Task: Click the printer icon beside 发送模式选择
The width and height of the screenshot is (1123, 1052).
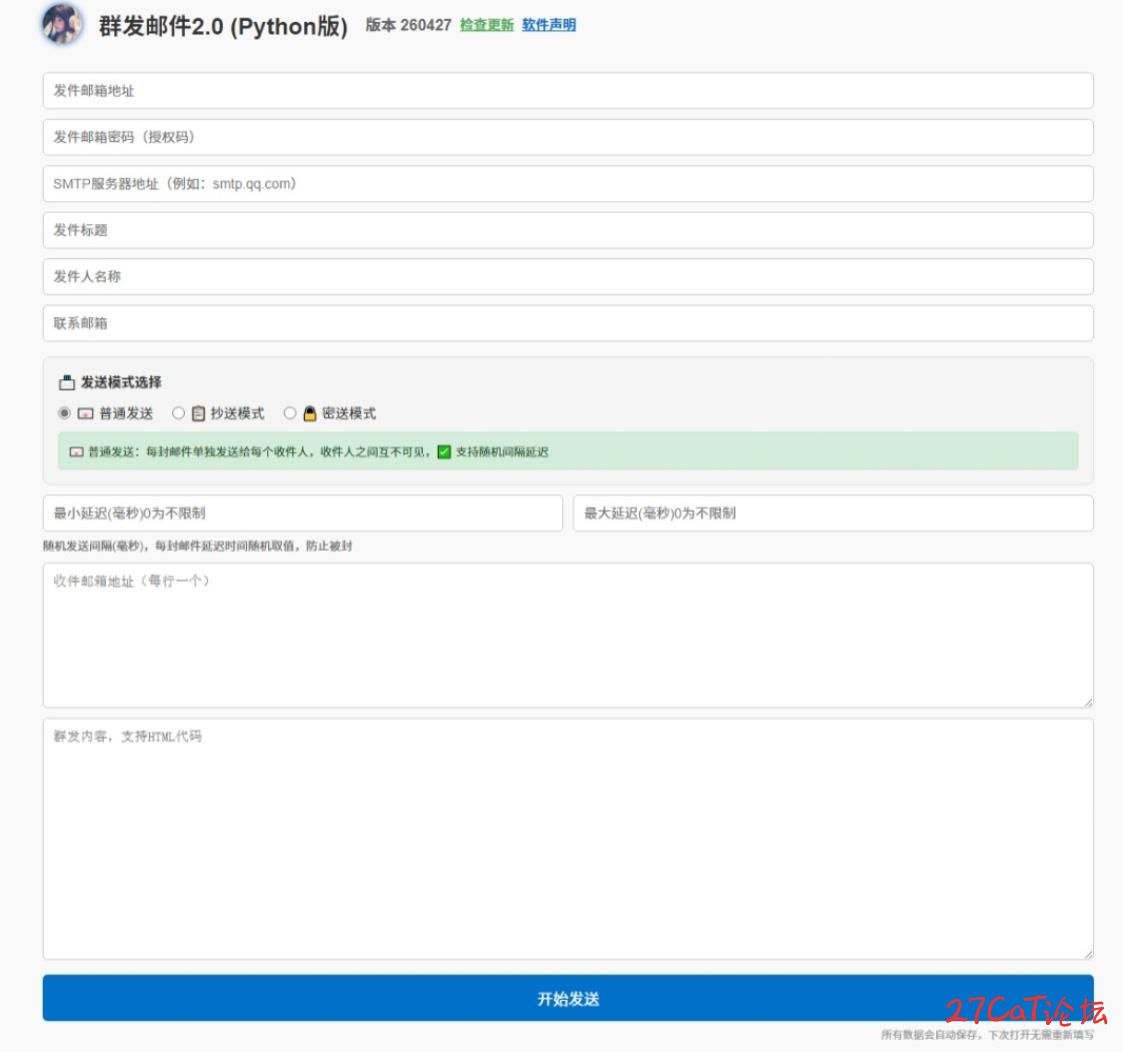Action: pyautogui.click(x=67, y=382)
